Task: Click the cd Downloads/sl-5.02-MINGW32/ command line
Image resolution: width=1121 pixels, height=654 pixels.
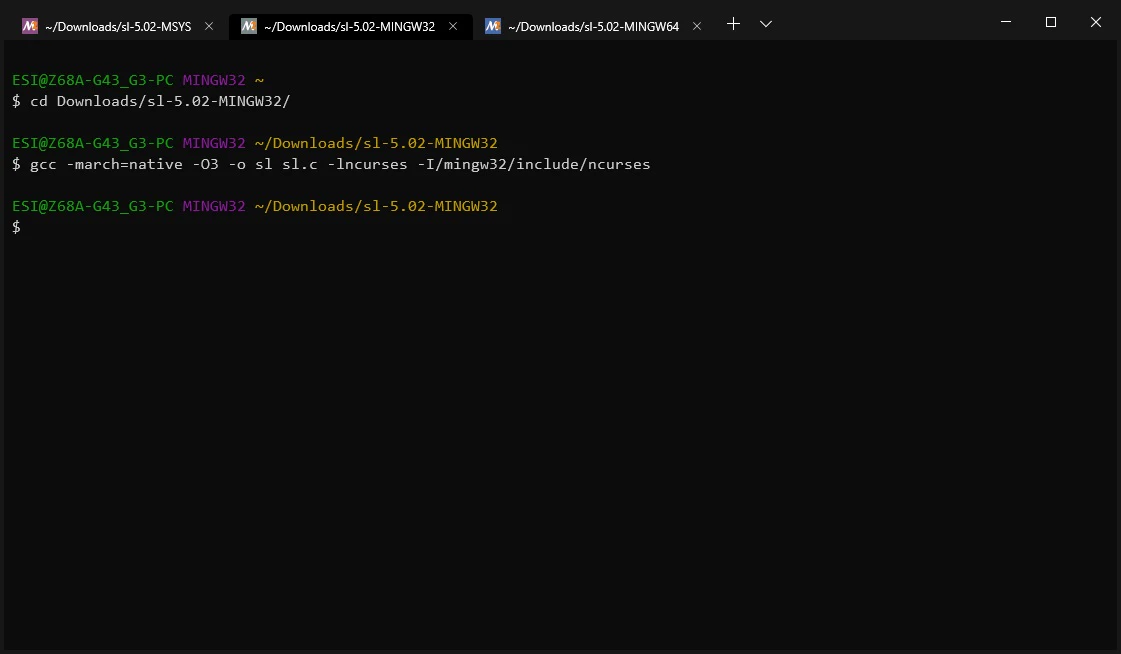Action: [151, 101]
